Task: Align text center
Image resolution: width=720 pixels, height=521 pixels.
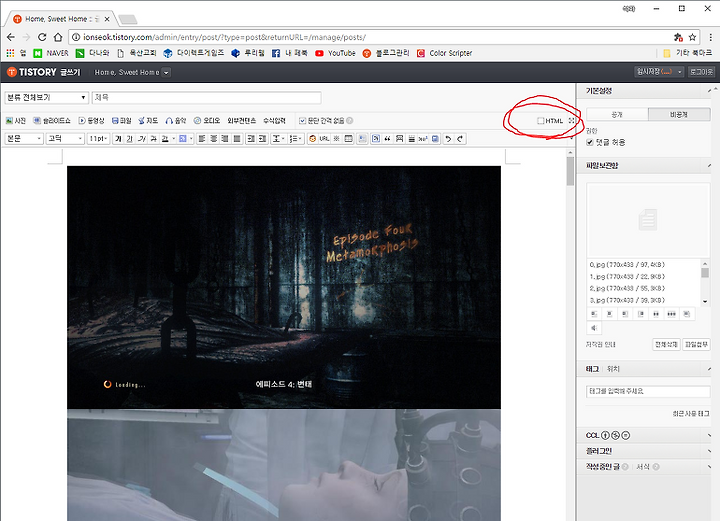Action: [214, 139]
